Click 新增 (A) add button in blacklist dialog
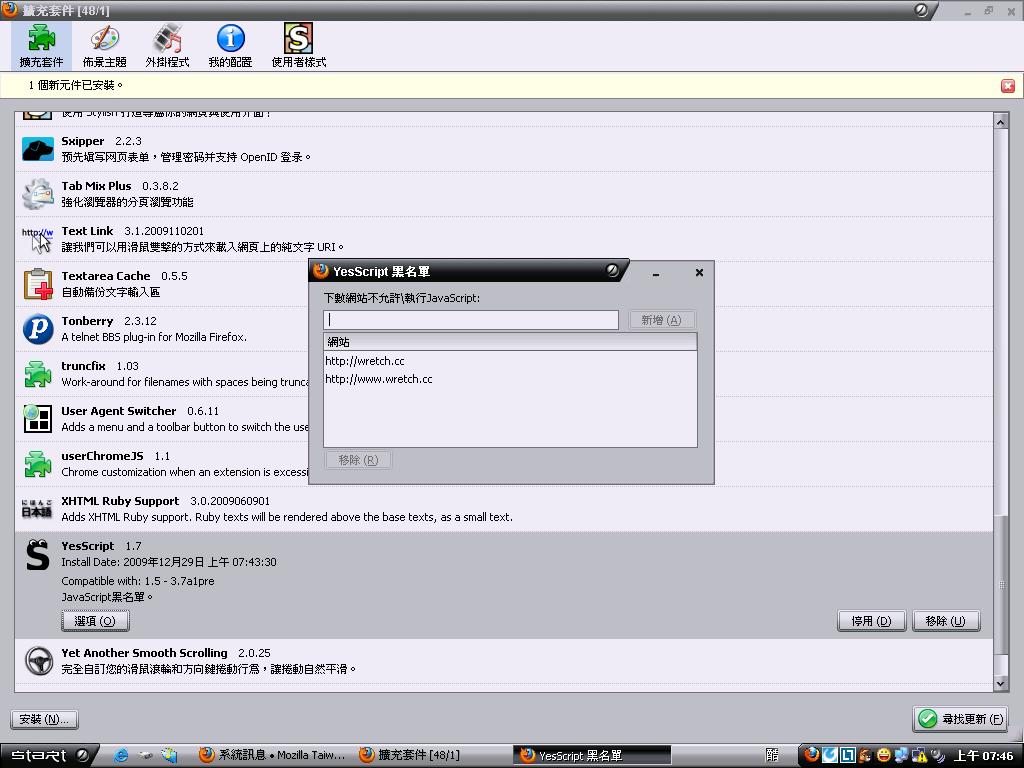 662,320
